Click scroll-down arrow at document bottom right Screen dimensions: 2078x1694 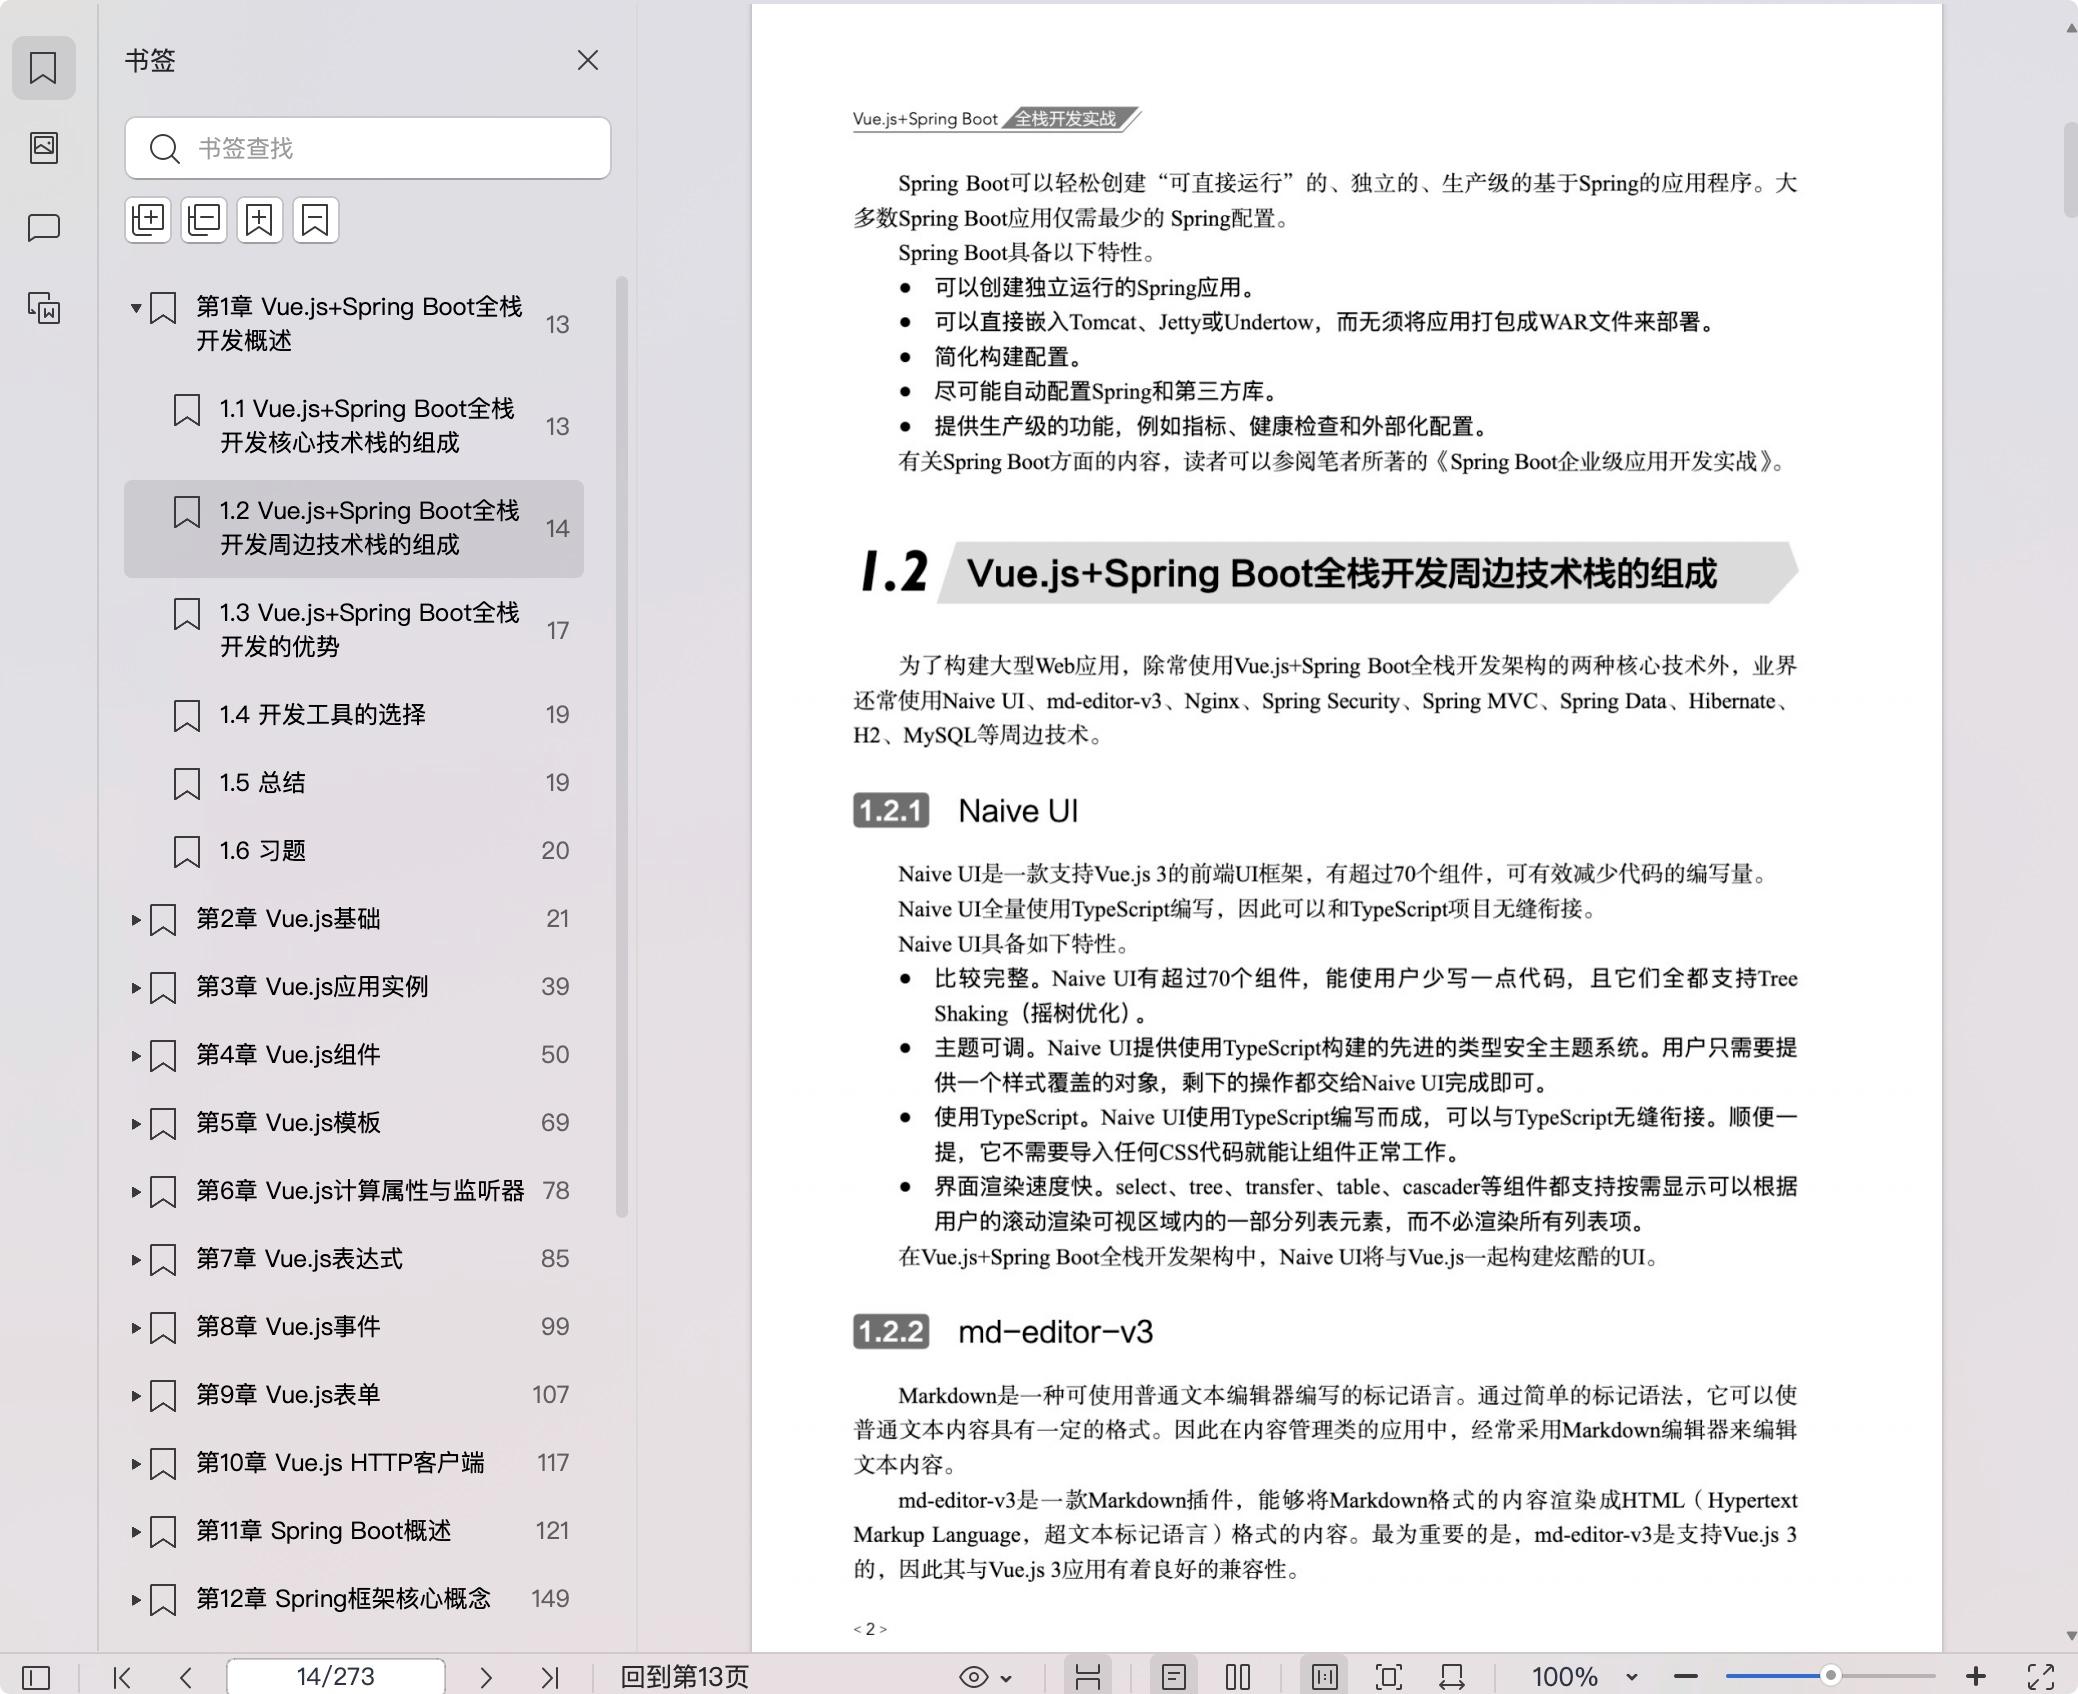[2070, 1636]
